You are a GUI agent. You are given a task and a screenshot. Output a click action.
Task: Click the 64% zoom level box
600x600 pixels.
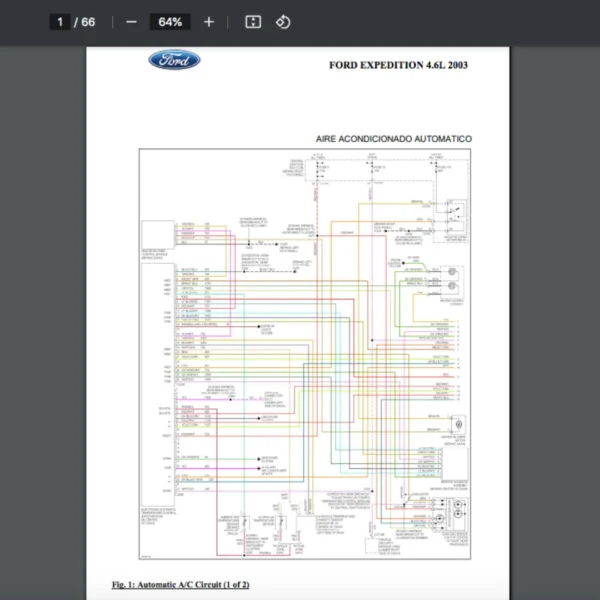tap(169, 22)
